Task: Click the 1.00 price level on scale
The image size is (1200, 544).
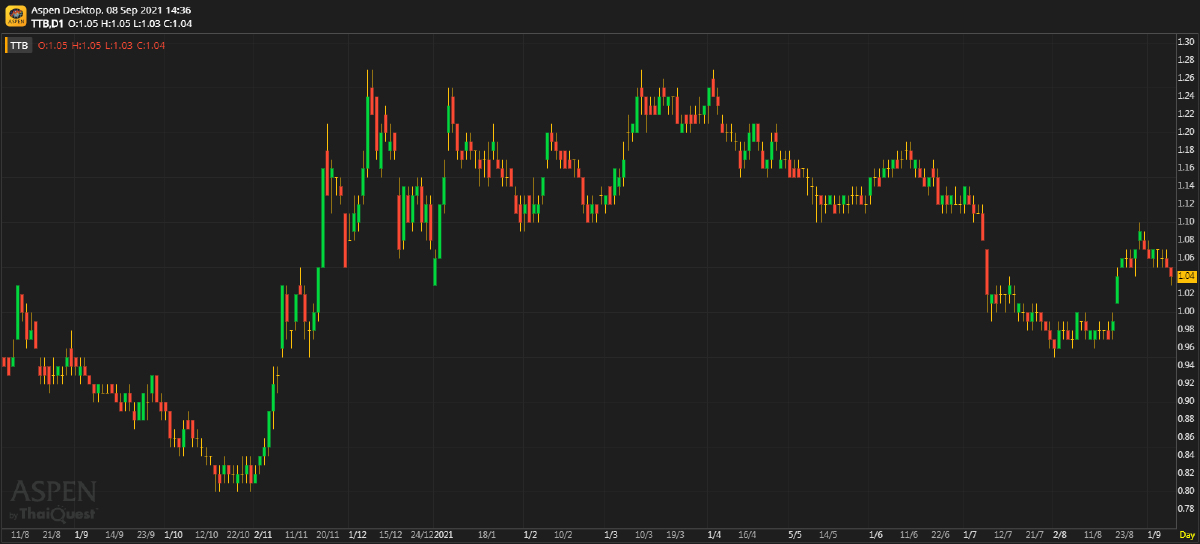Action: coord(1186,311)
